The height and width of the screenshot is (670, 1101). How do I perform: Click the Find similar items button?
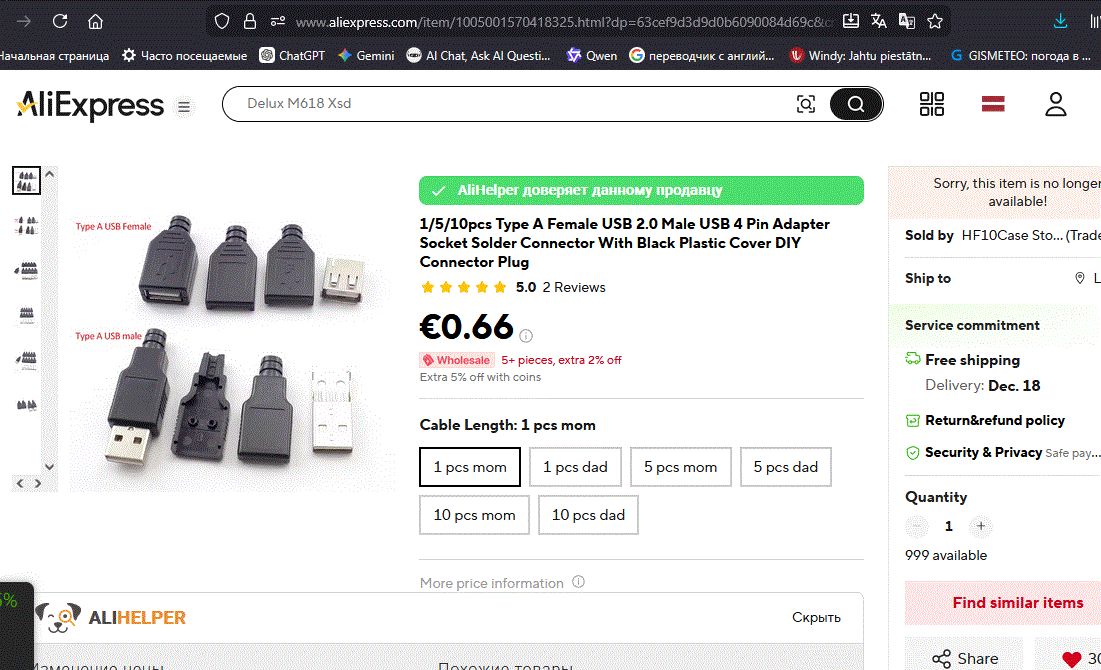1017,603
